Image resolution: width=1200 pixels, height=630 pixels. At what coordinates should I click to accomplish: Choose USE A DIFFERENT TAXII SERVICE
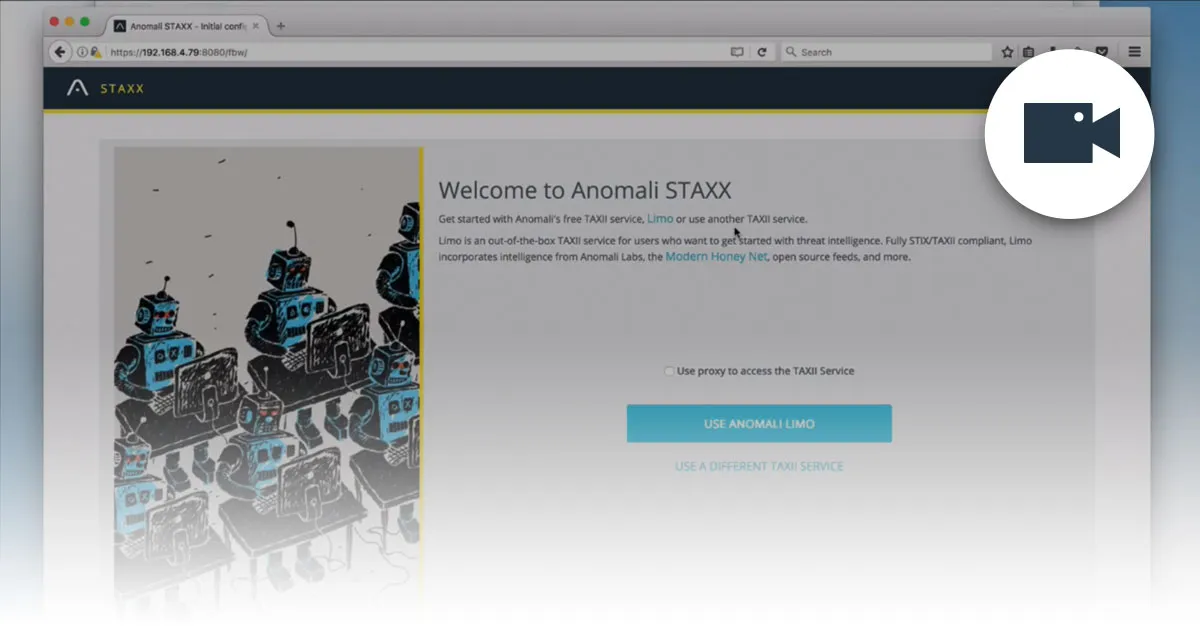click(759, 466)
